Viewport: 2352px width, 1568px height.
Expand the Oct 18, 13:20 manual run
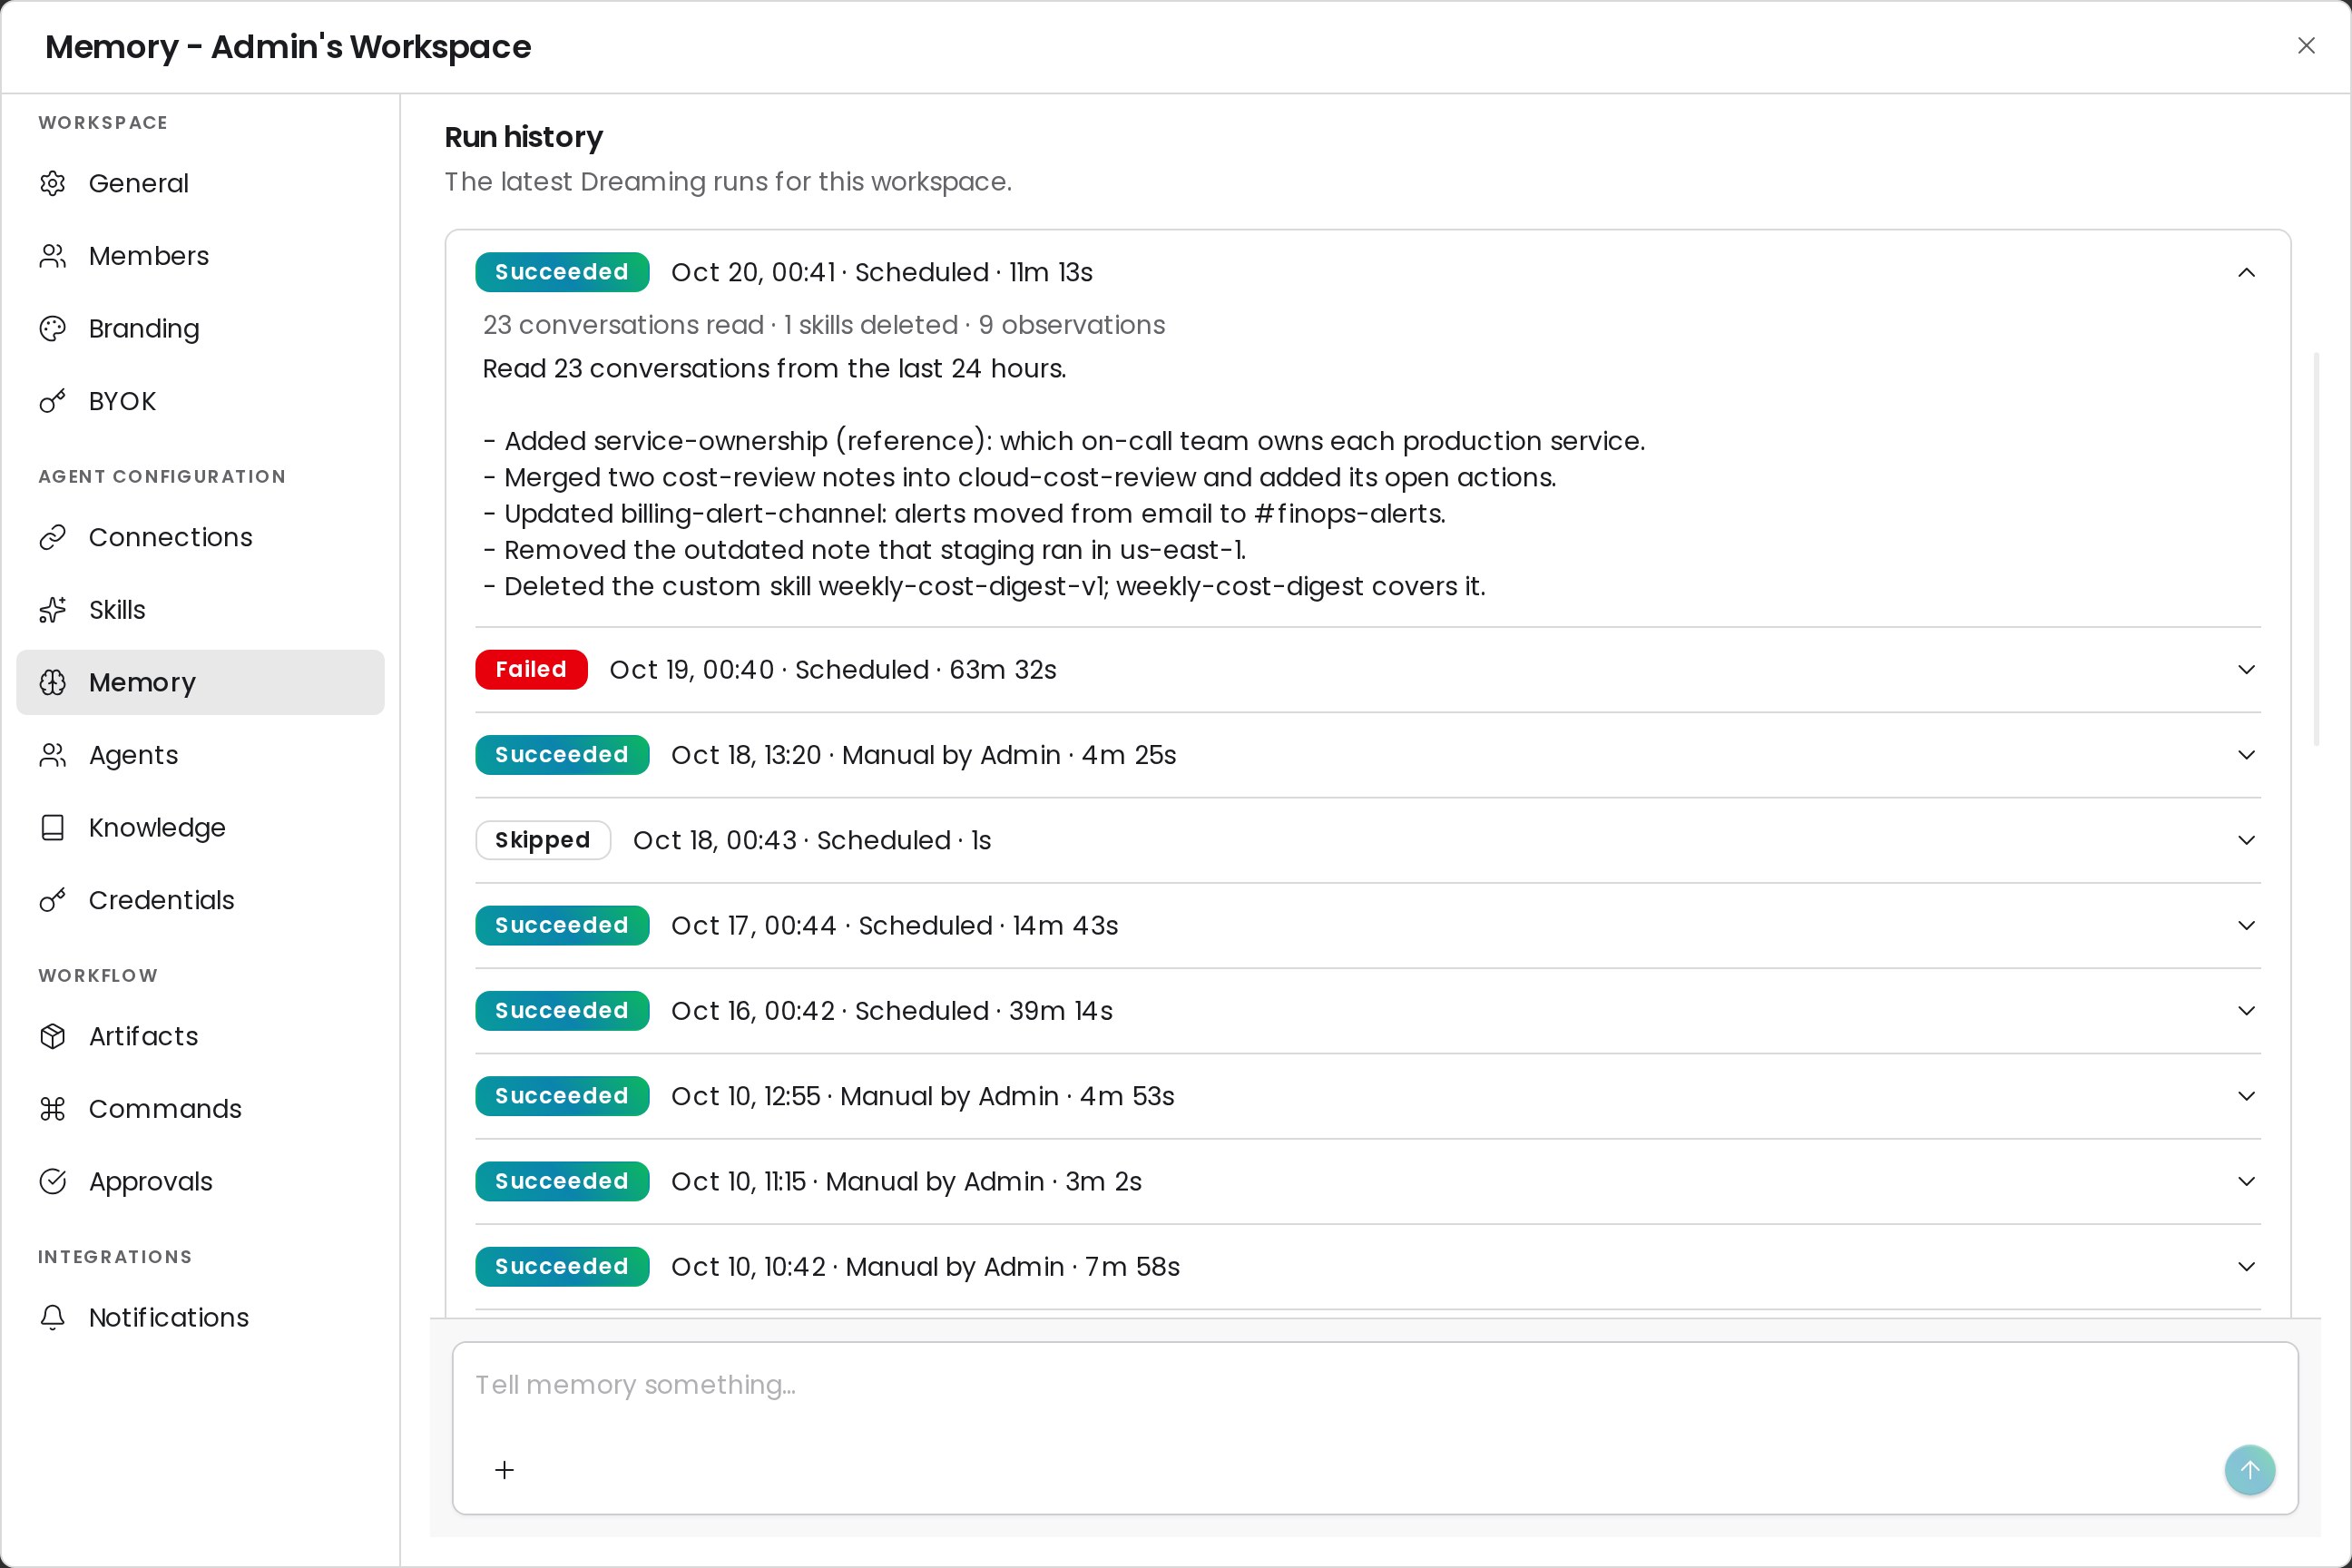coord(2246,755)
